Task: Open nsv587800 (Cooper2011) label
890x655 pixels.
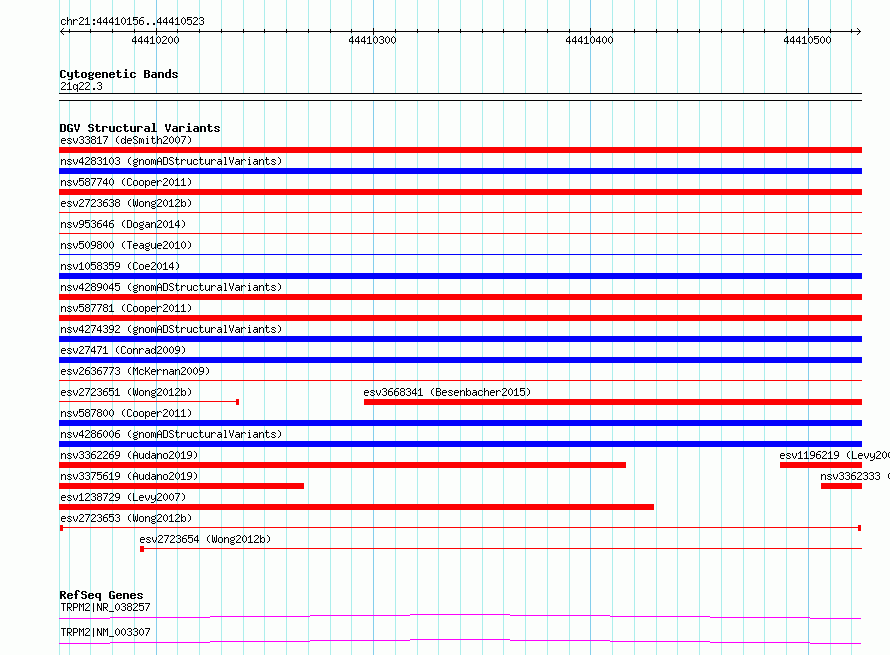Action: point(126,413)
